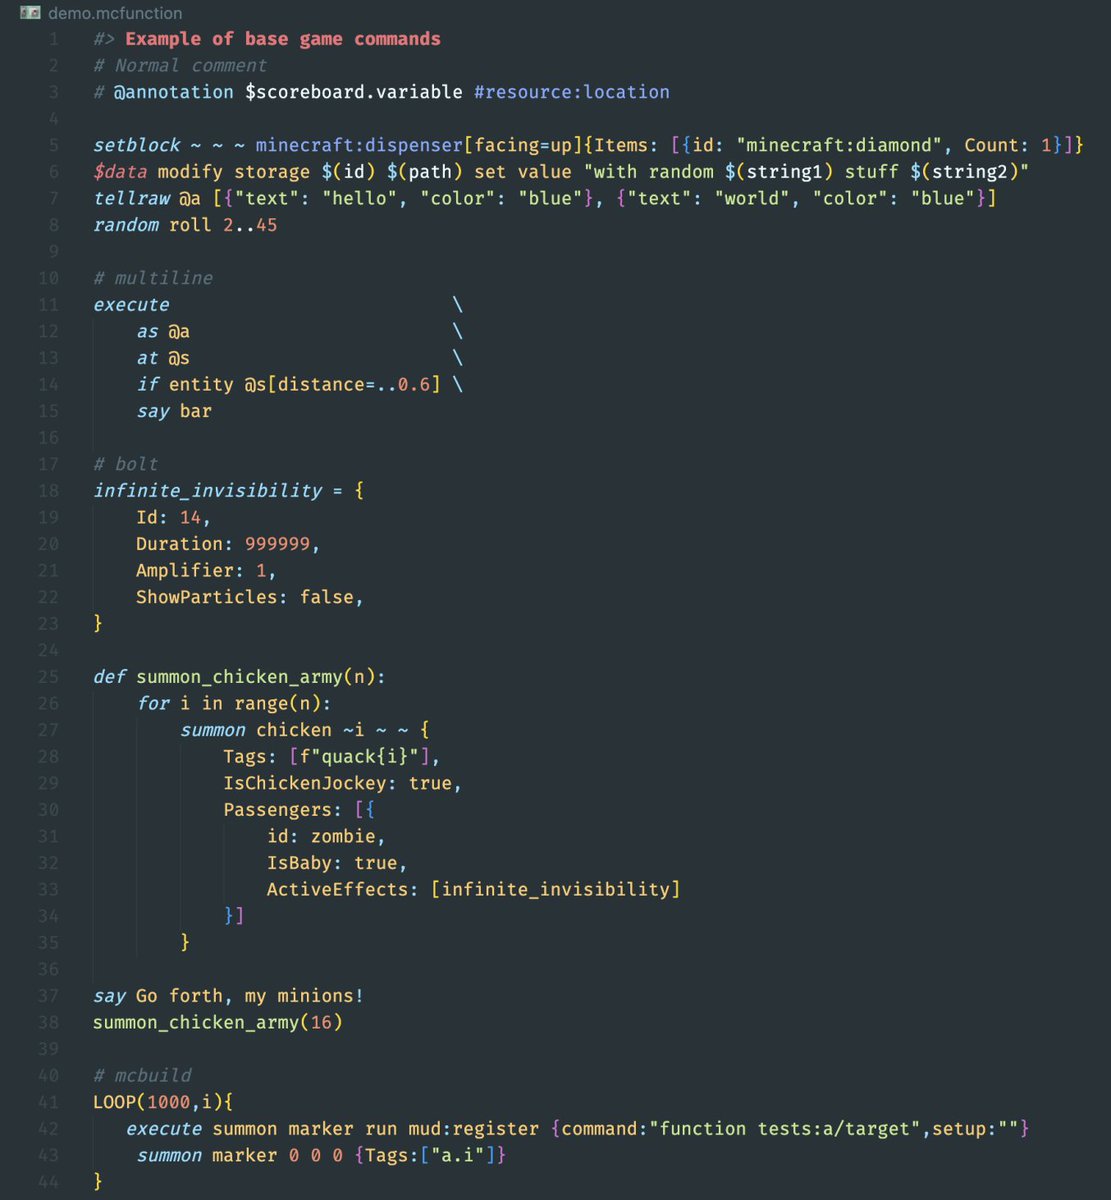Select the demo.mcfunction tab

point(115,14)
